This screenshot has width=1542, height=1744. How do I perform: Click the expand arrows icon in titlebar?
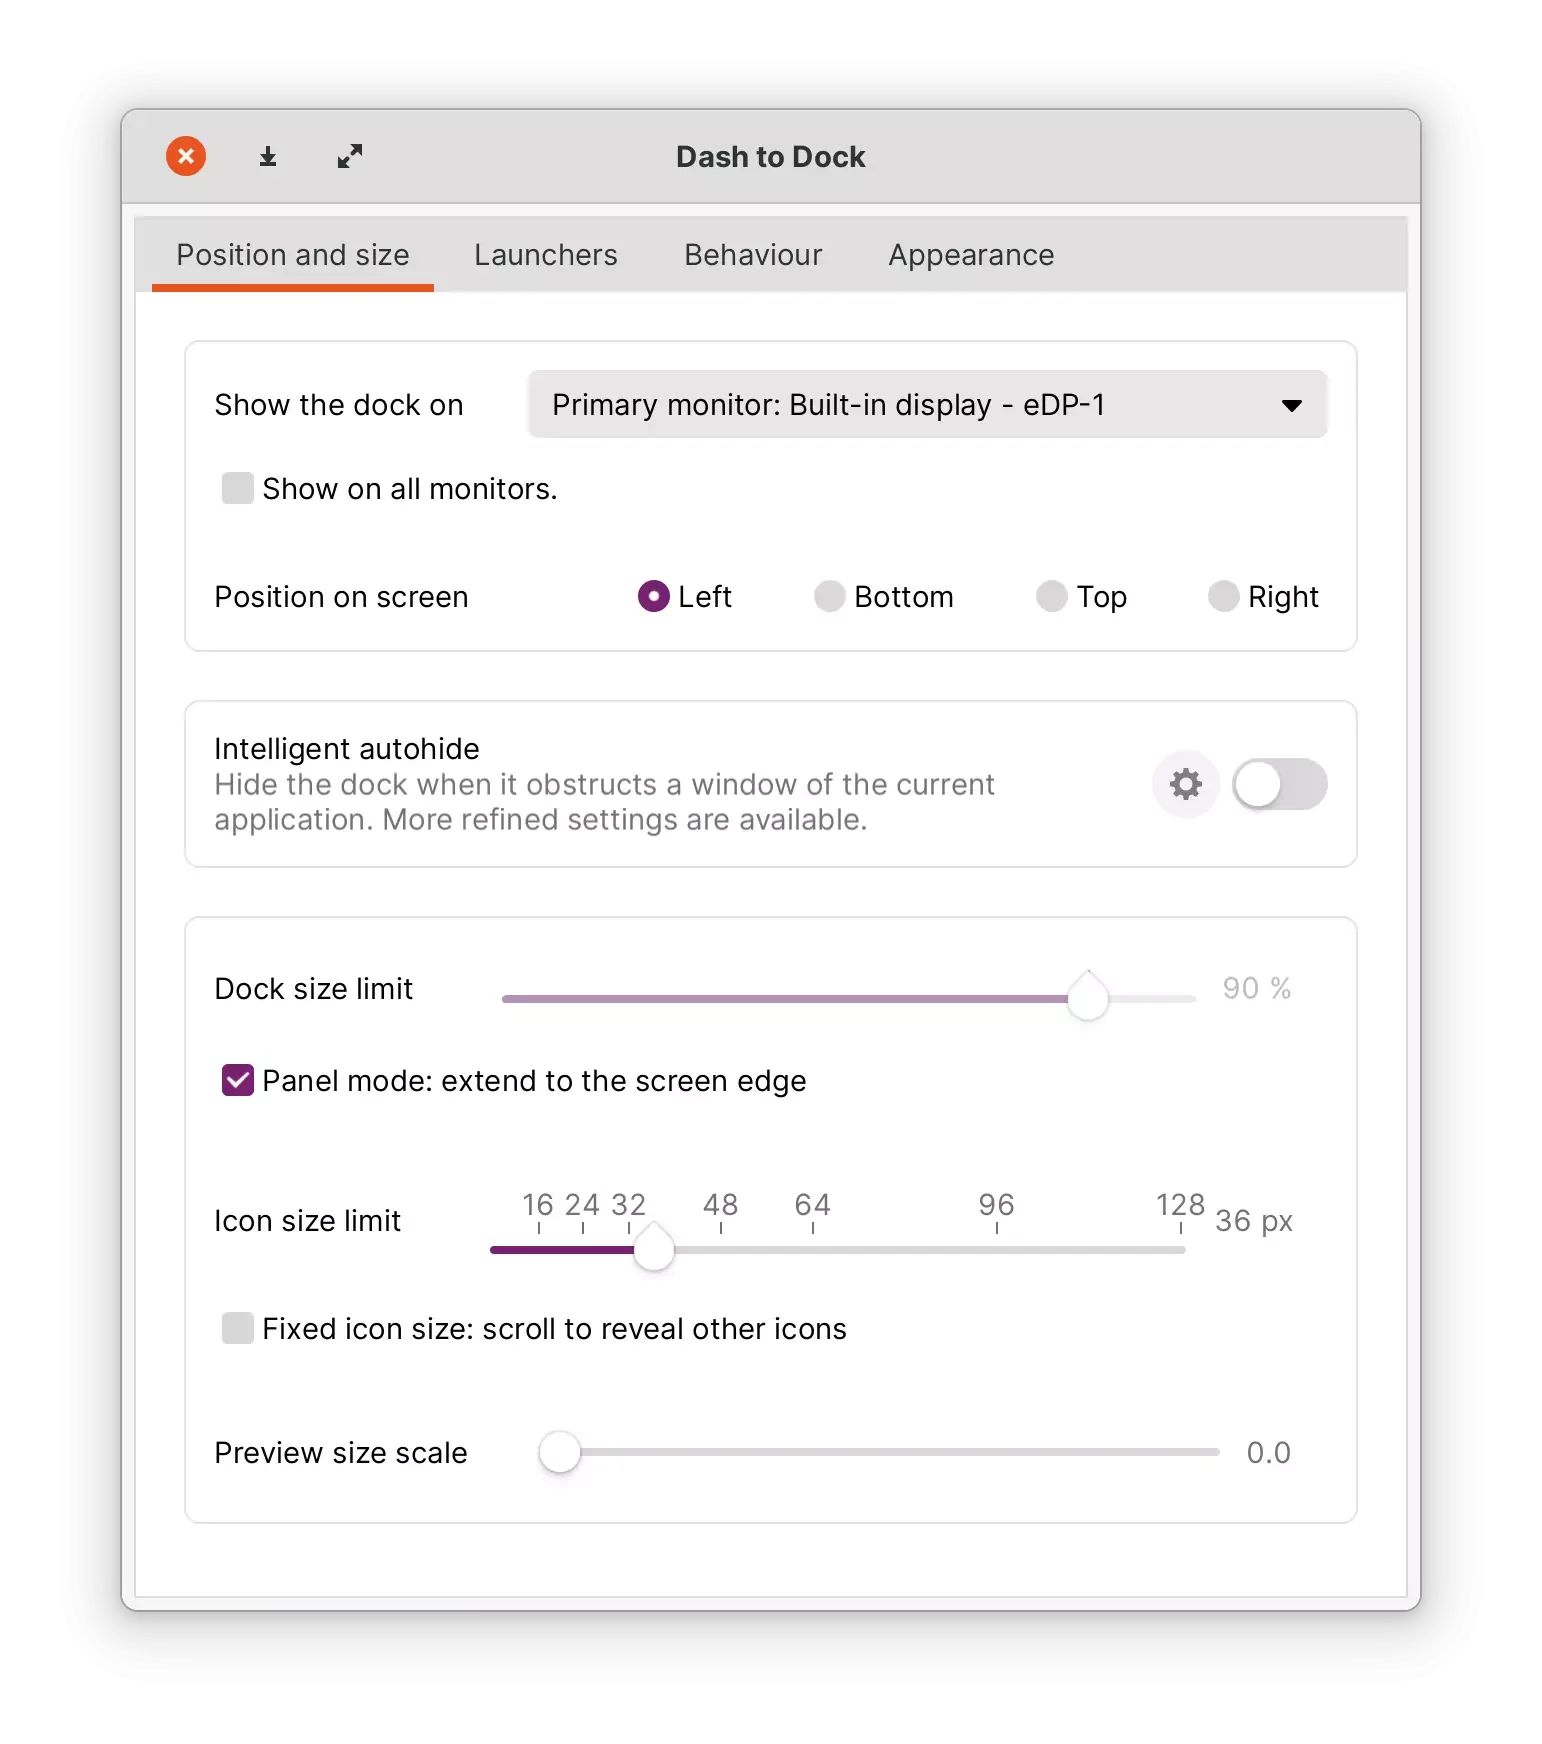[x=350, y=156]
